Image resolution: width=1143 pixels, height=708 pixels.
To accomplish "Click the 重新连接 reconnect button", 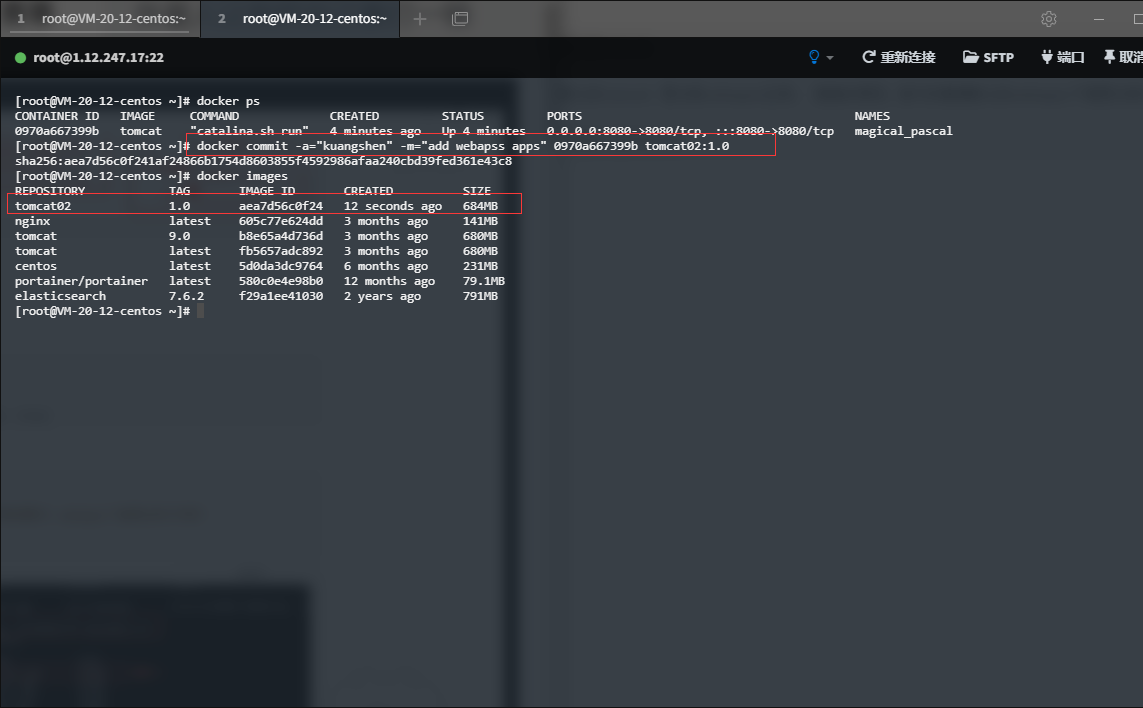I will [899, 57].
